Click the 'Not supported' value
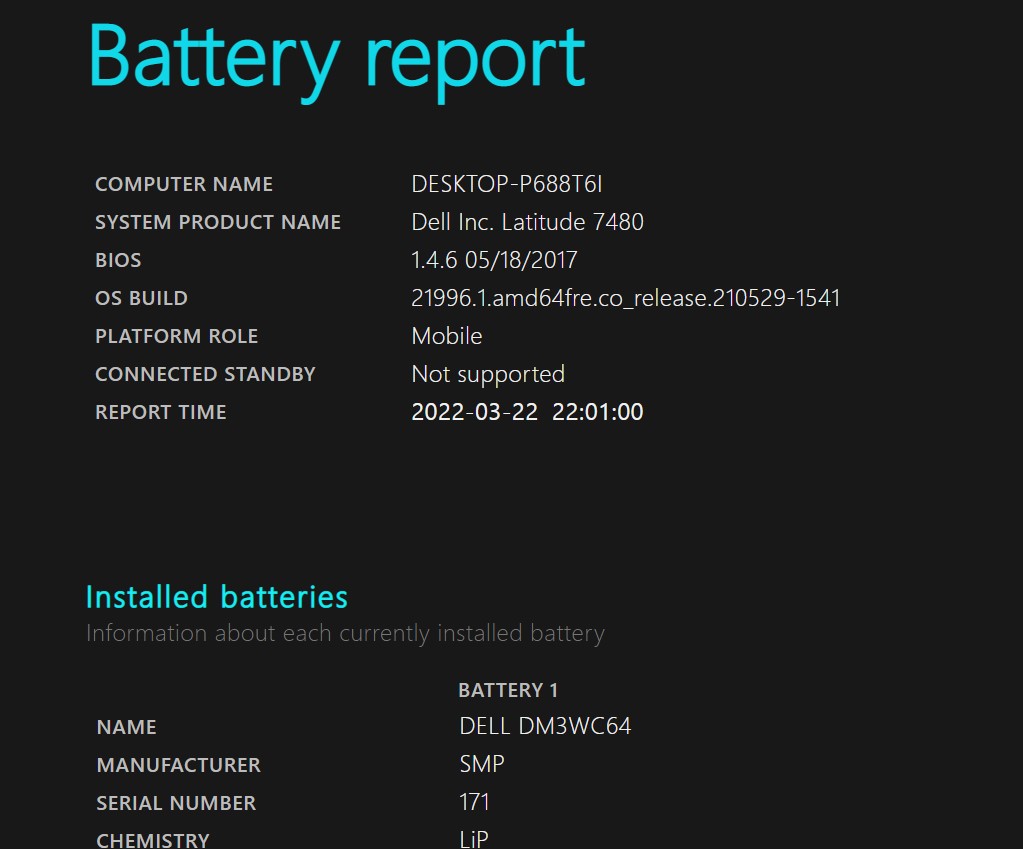The height and width of the screenshot is (849, 1023). pos(488,375)
